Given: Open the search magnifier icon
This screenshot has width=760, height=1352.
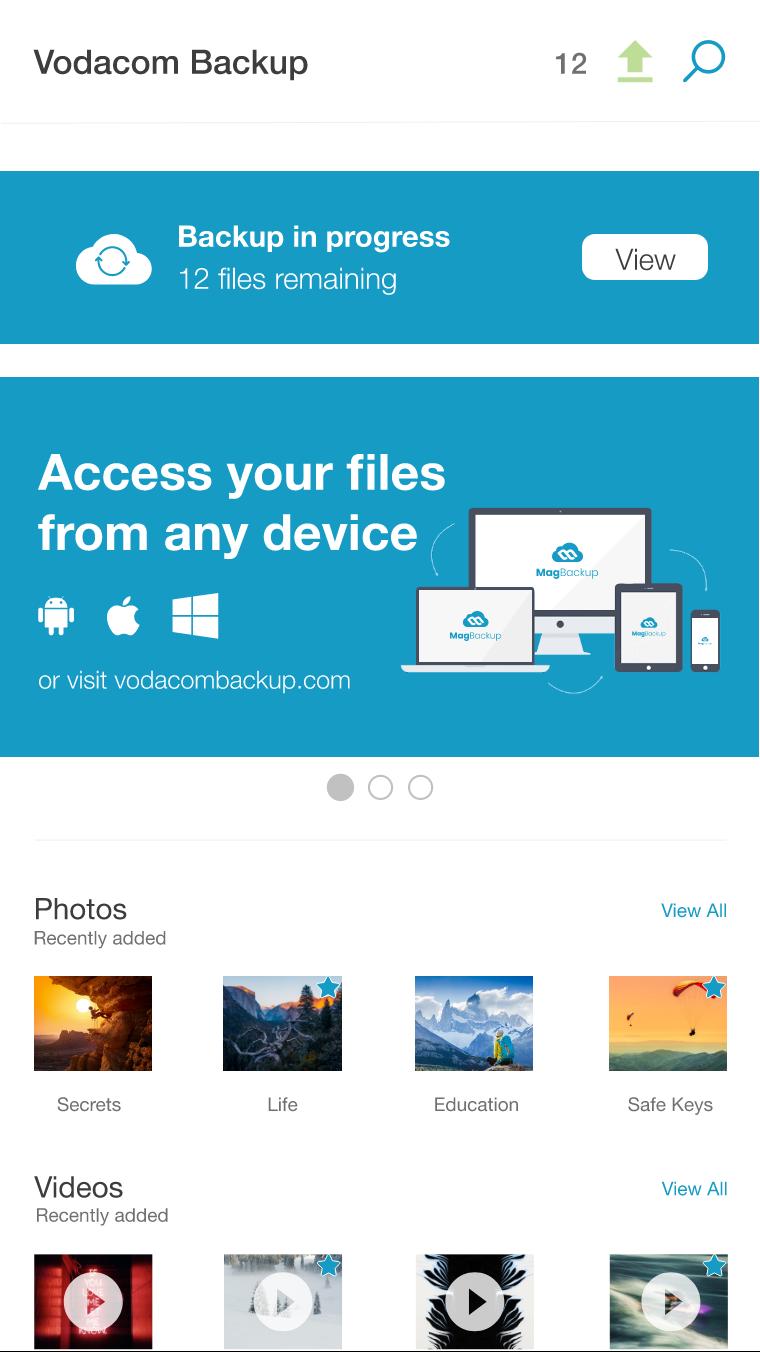Looking at the screenshot, I should coord(704,62).
